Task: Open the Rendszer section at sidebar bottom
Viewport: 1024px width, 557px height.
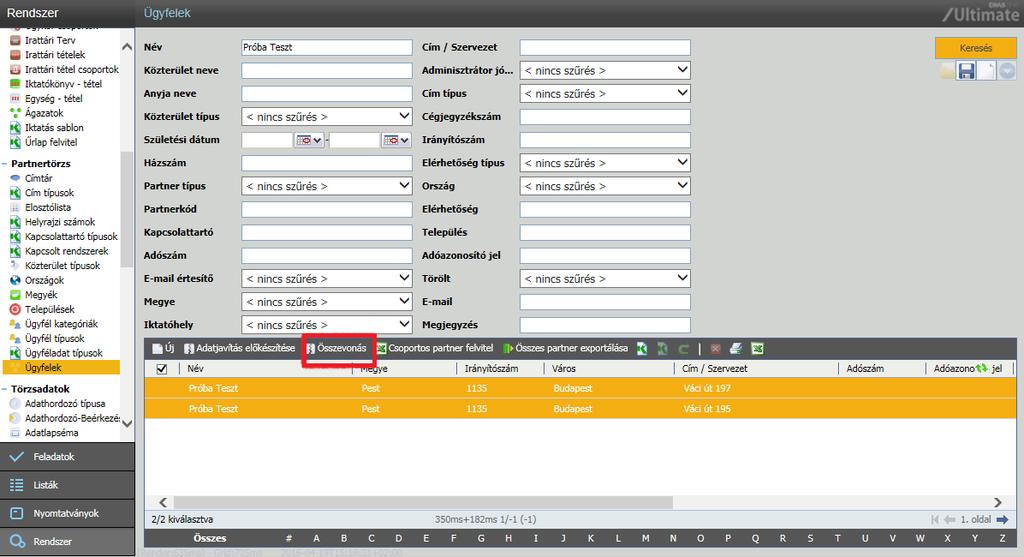Action: 67,541
